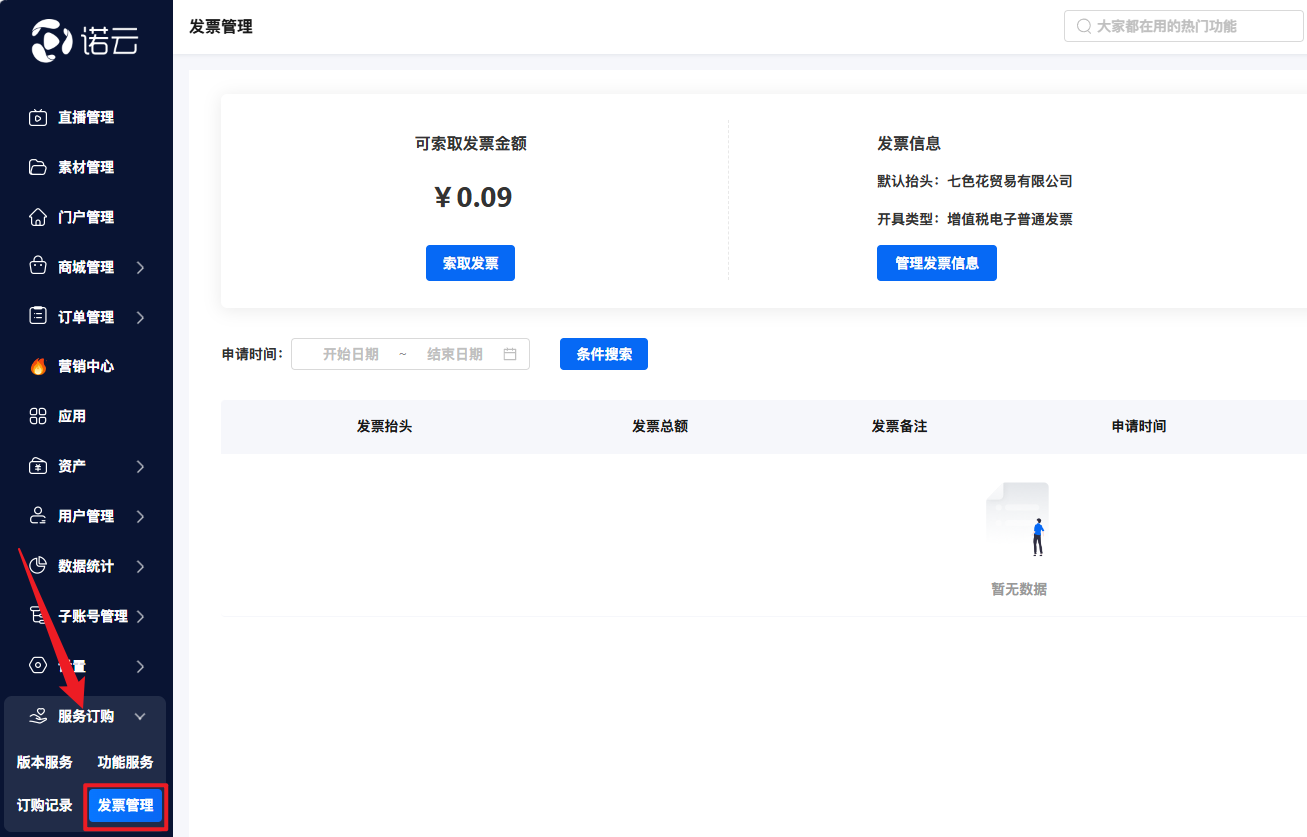Click the 数据统计 pie chart icon
The image size is (1307, 837).
pos(38,566)
